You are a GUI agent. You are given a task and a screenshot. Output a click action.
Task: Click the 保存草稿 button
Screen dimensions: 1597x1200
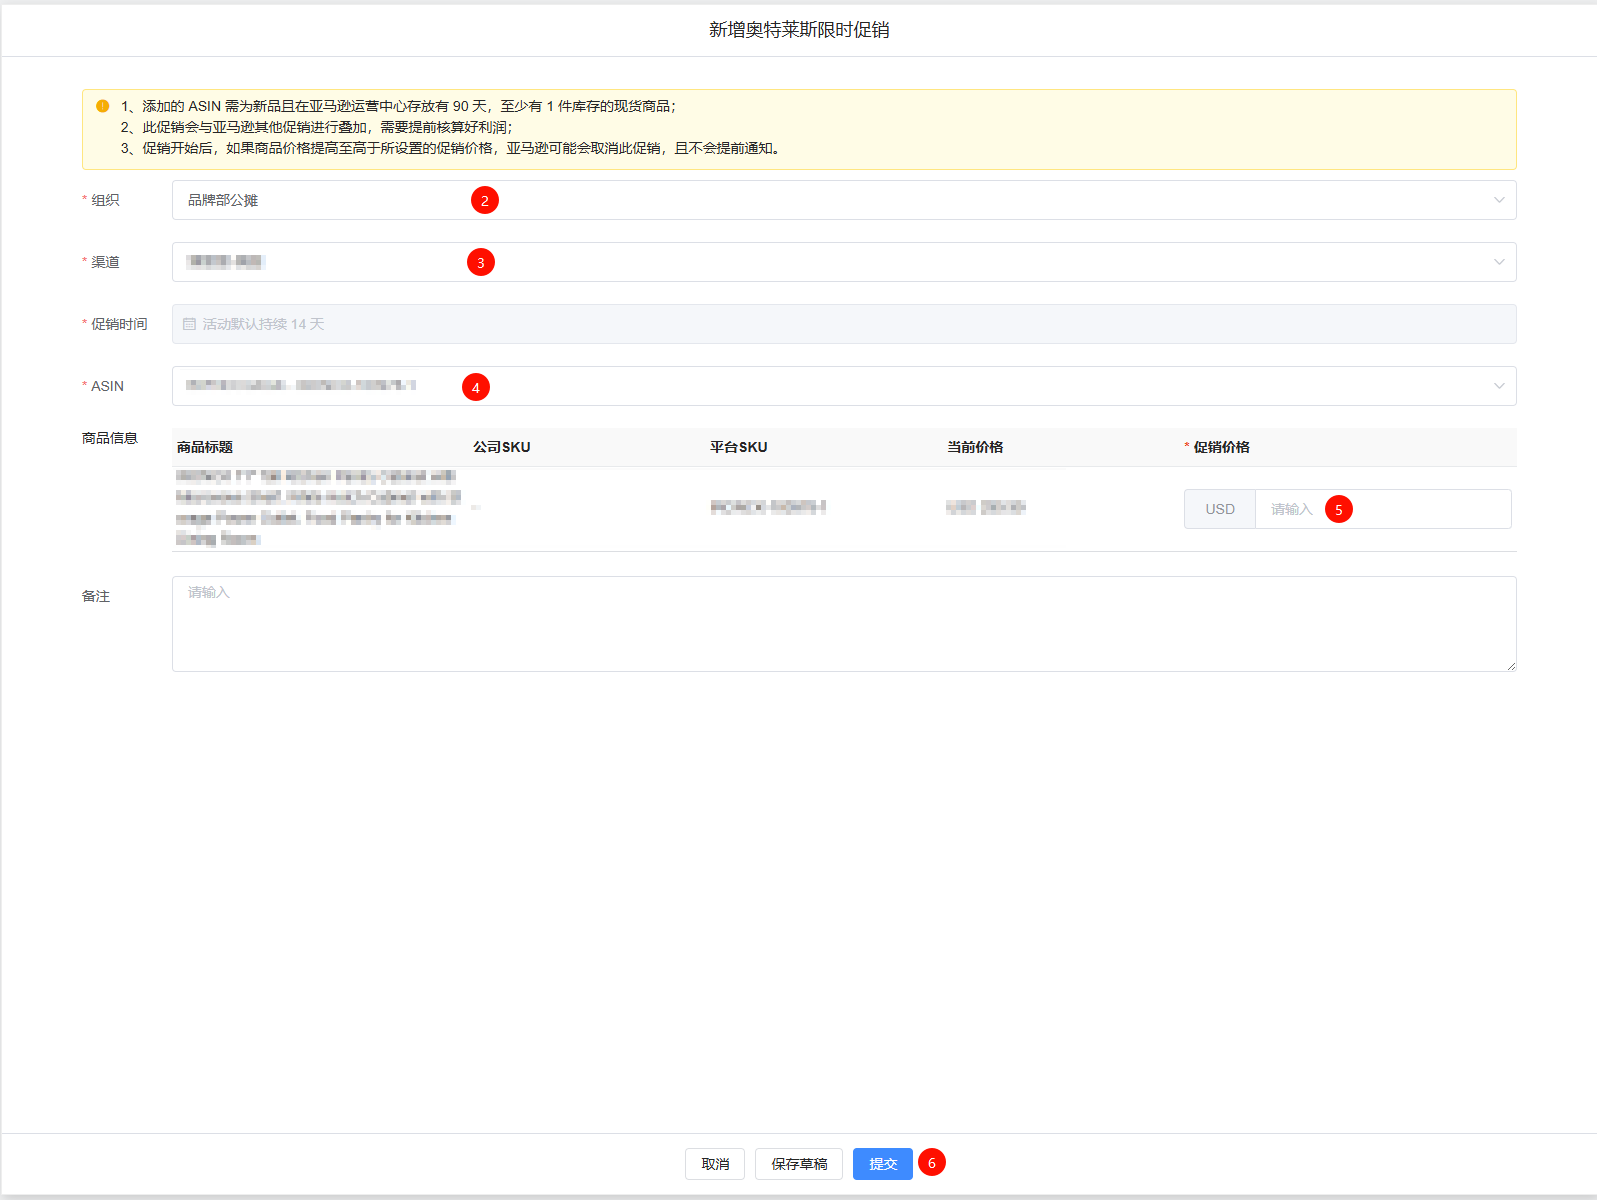pos(799,1164)
